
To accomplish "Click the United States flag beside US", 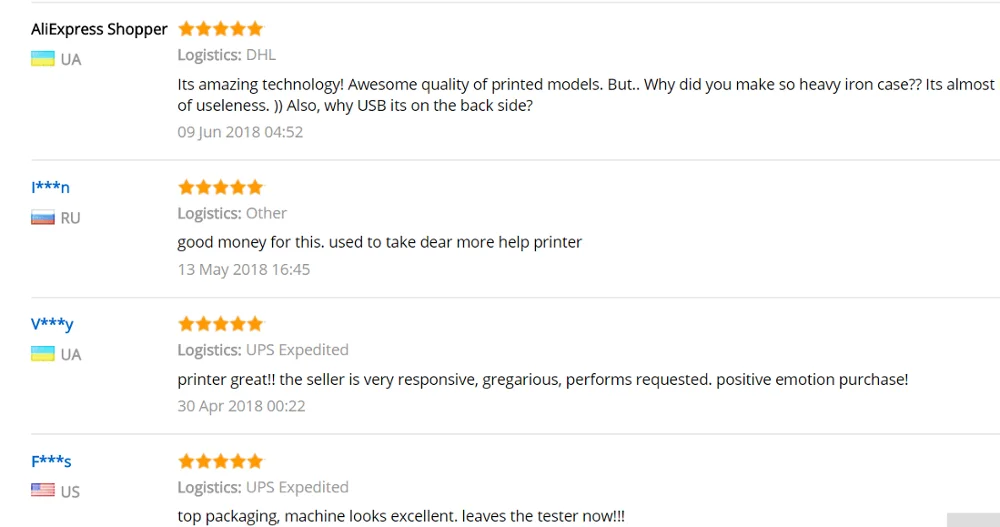I will click(42, 491).
